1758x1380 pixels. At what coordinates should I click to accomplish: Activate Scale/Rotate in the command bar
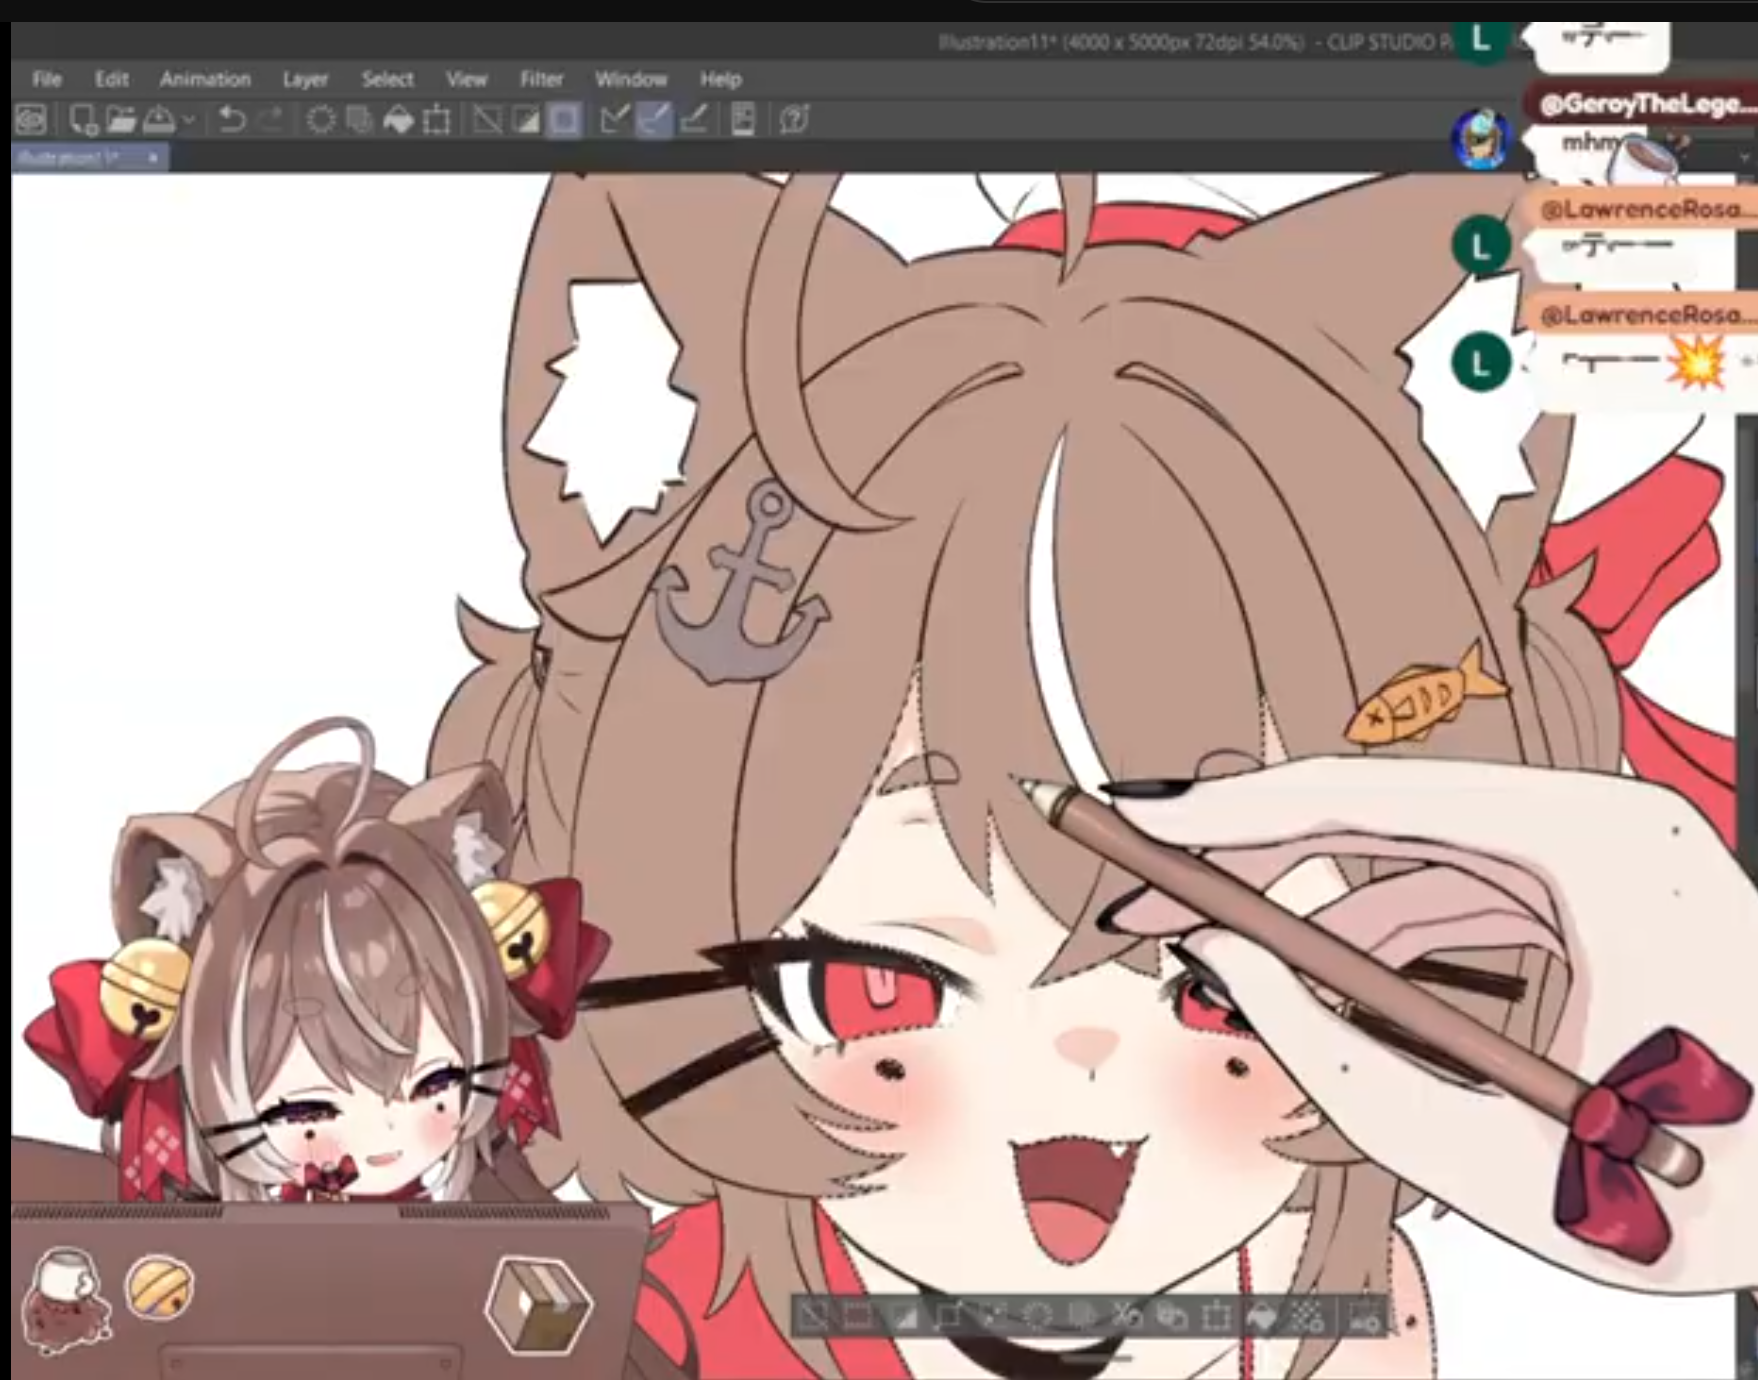437,121
